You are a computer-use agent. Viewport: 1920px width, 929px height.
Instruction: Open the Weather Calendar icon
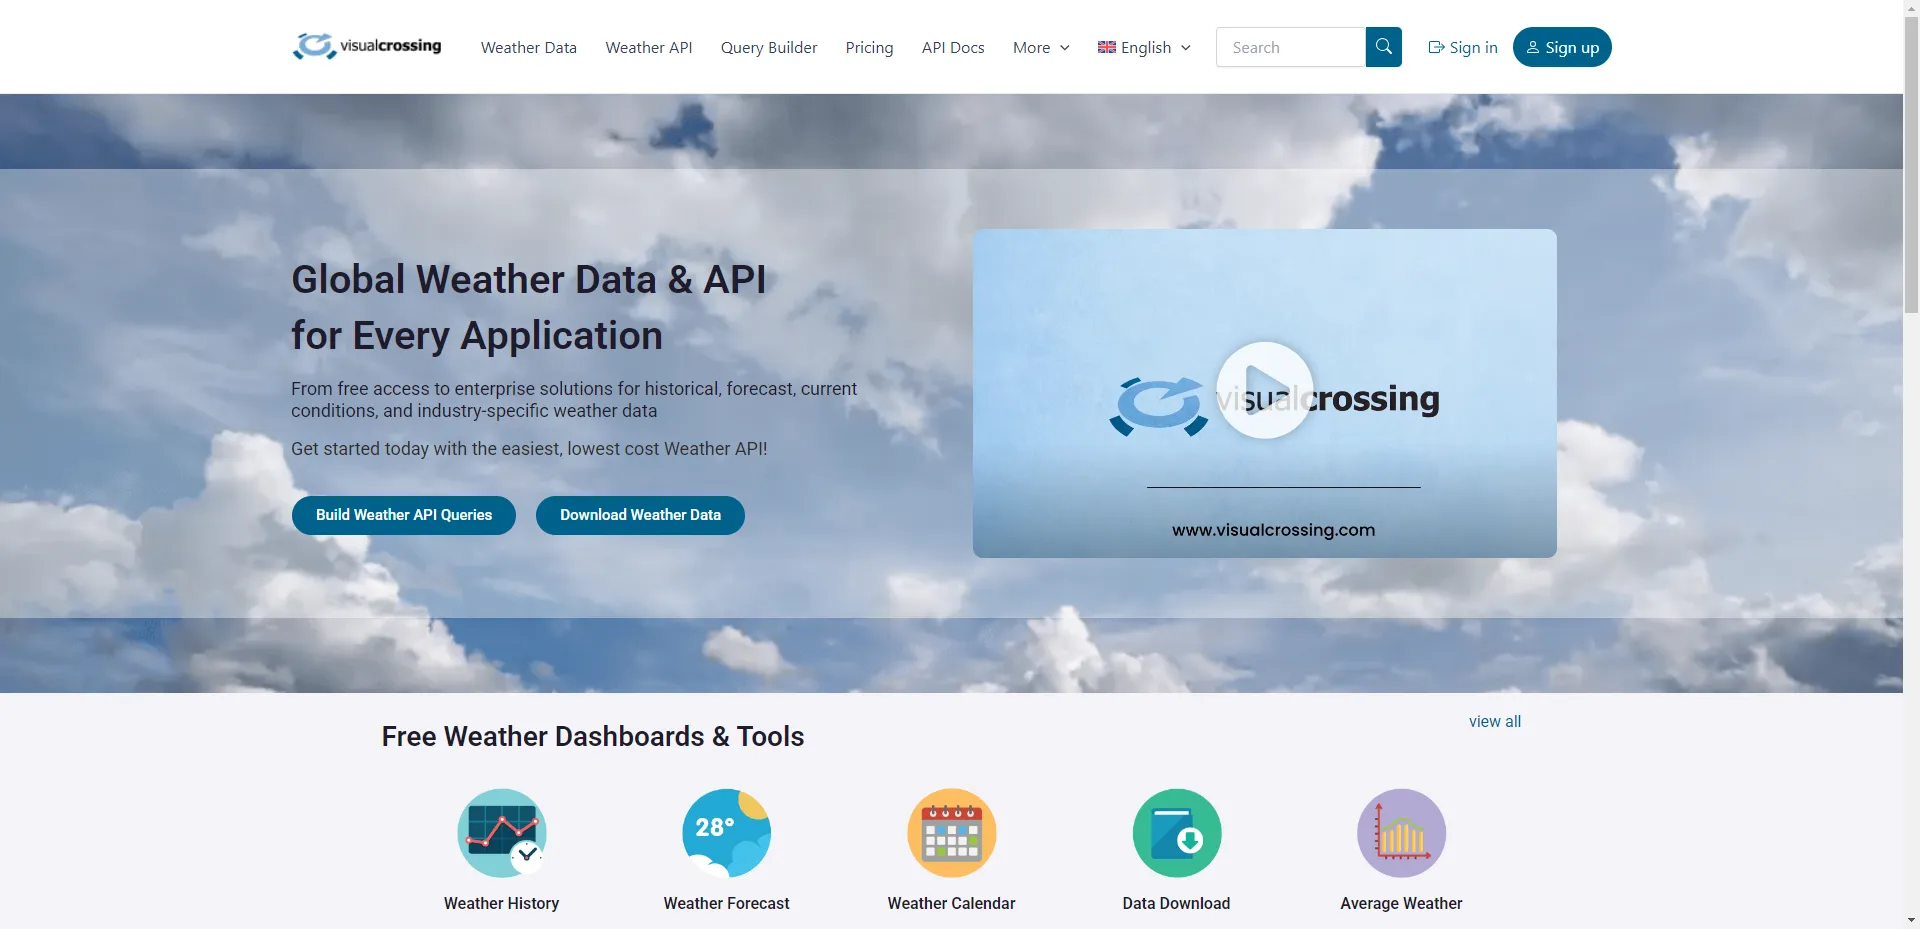951,833
